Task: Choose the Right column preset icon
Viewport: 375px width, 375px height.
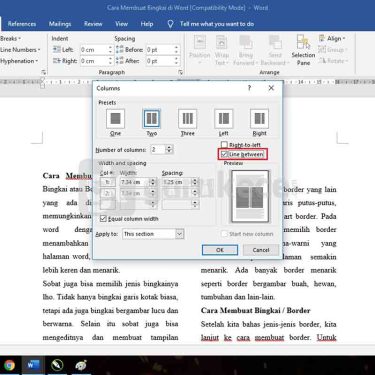Action: tap(259, 119)
